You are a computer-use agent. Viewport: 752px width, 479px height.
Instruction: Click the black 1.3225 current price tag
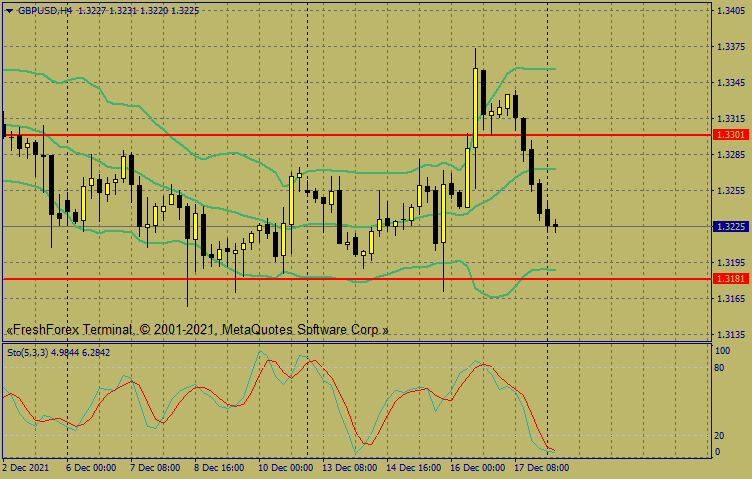tap(730, 227)
